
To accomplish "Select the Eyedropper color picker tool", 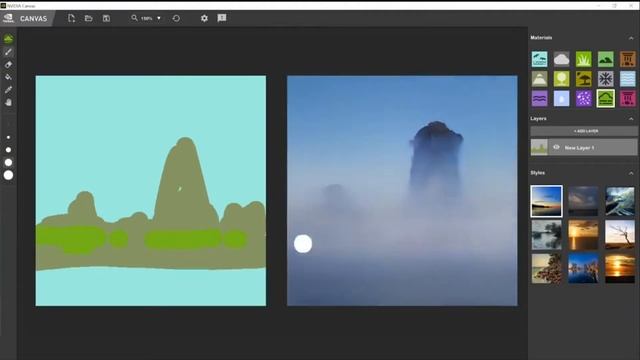I will click(8, 90).
